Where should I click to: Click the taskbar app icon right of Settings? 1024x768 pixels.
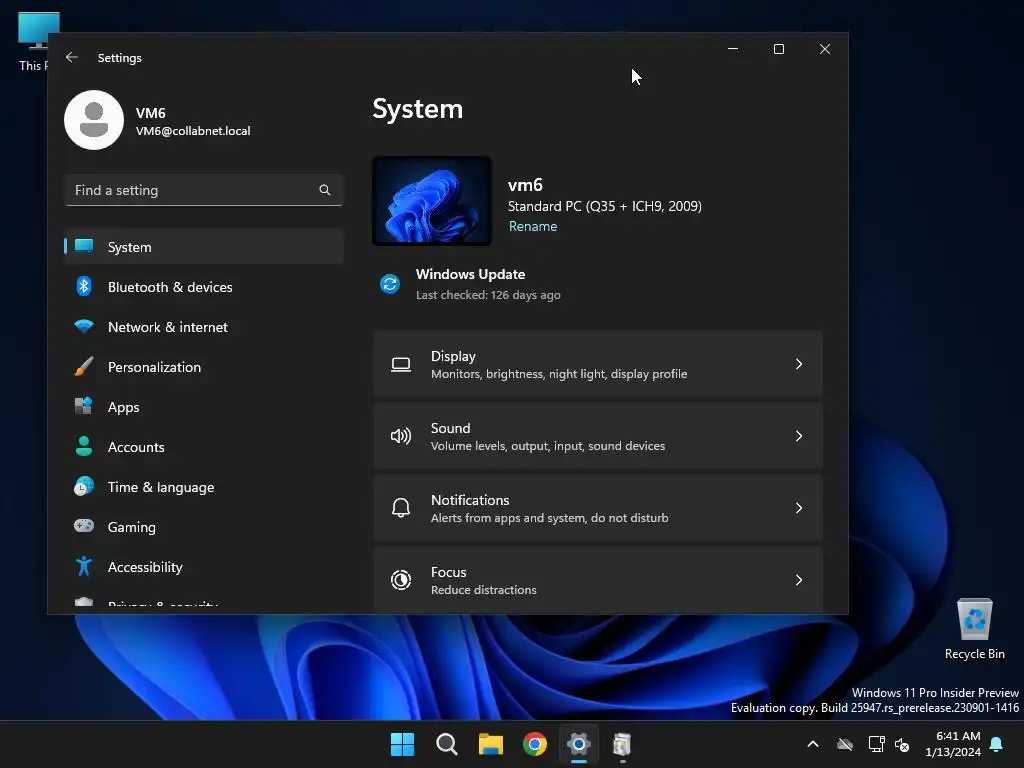point(622,744)
